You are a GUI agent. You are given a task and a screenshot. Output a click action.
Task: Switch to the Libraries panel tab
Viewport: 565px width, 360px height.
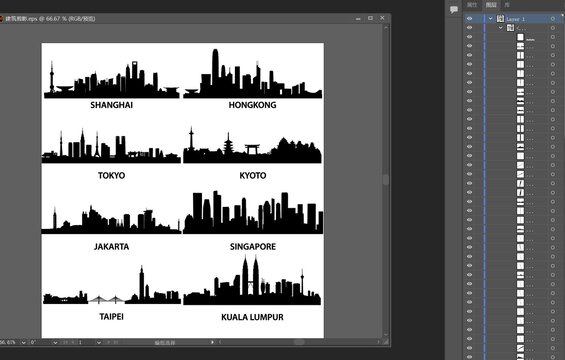point(507,5)
